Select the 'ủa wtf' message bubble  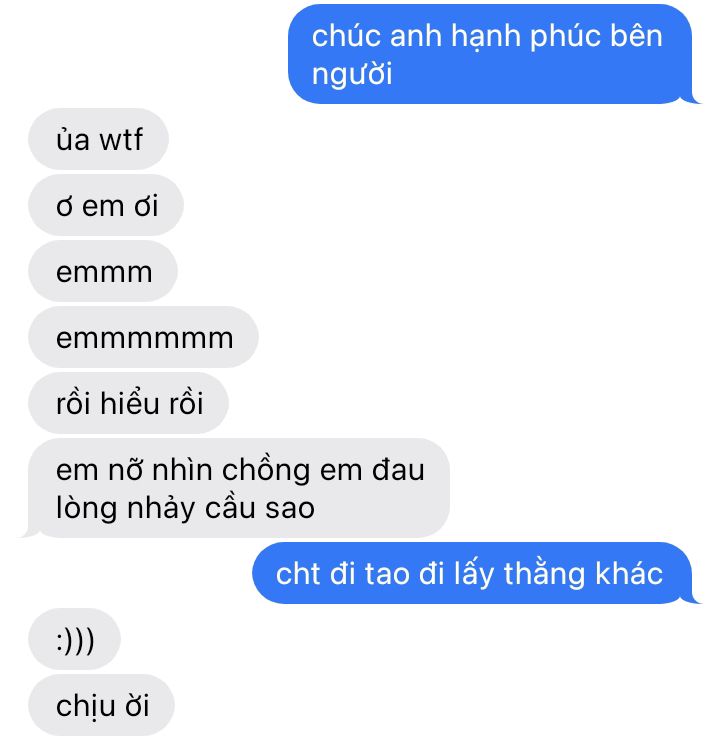click(x=99, y=139)
